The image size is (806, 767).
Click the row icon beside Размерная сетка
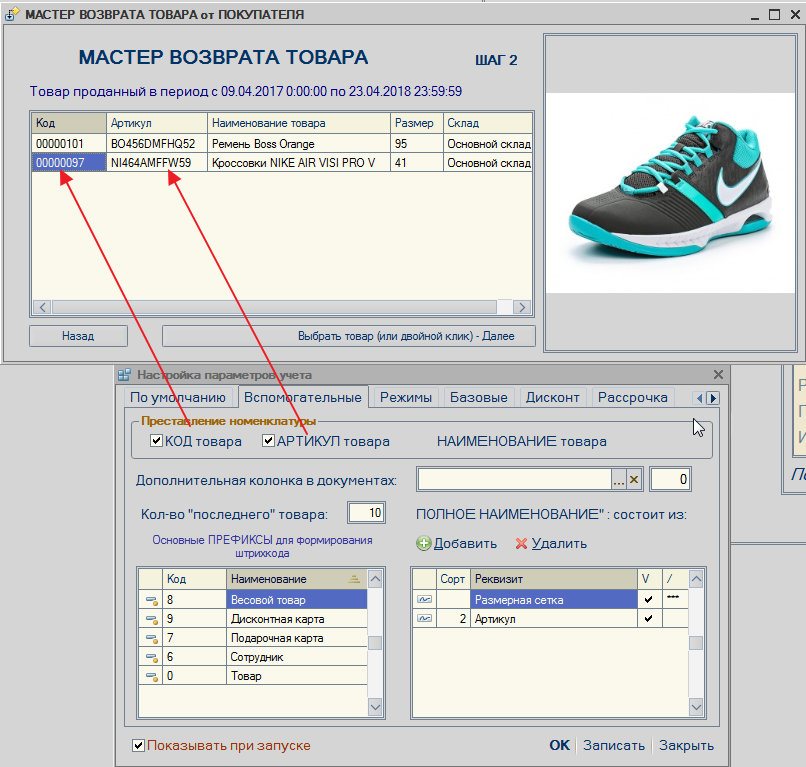pos(425,599)
